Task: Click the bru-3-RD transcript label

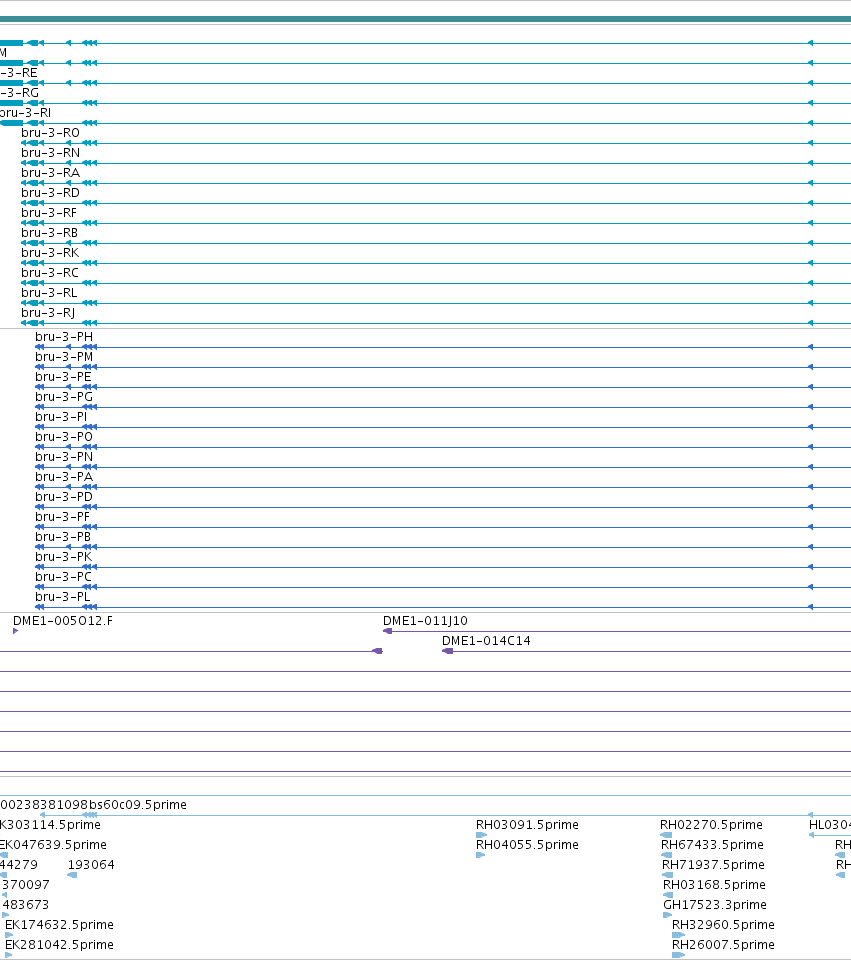Action: [x=50, y=193]
